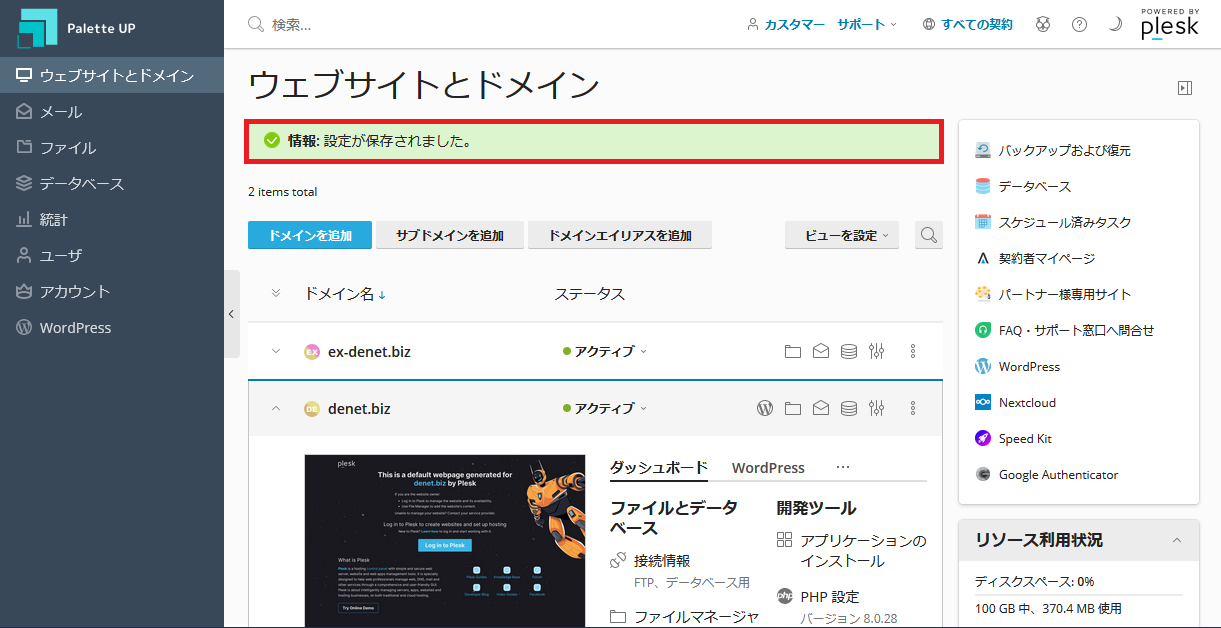The image size is (1221, 628).
Task: Go to メール in sidebar
Action: 112,111
